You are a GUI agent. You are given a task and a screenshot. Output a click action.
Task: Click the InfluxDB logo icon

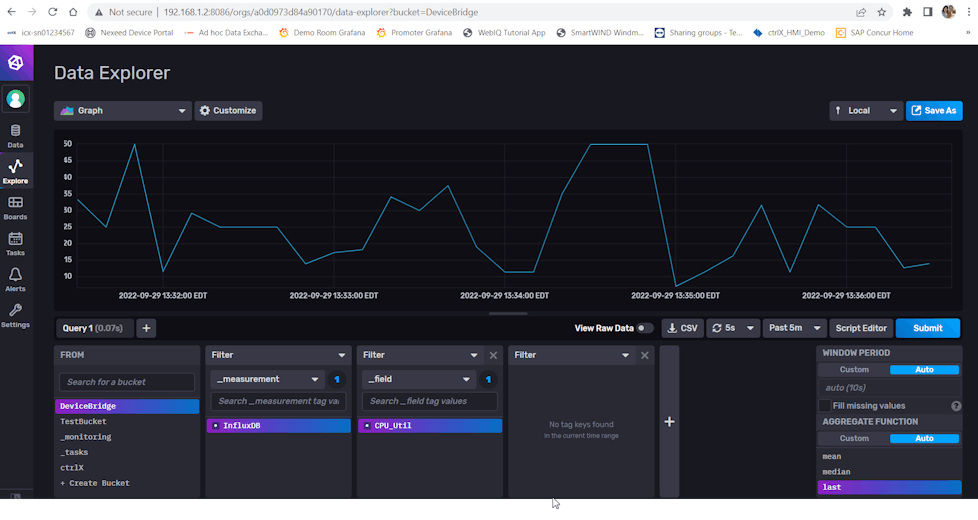pyautogui.click(x=16, y=63)
